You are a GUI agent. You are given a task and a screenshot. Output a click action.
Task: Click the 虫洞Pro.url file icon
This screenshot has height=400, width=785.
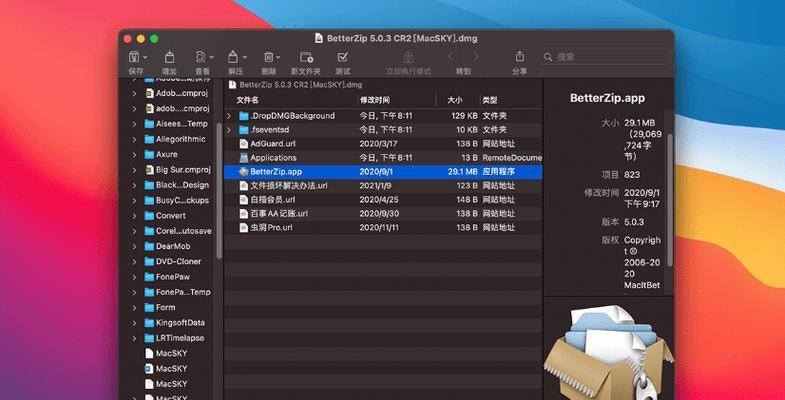pos(244,227)
